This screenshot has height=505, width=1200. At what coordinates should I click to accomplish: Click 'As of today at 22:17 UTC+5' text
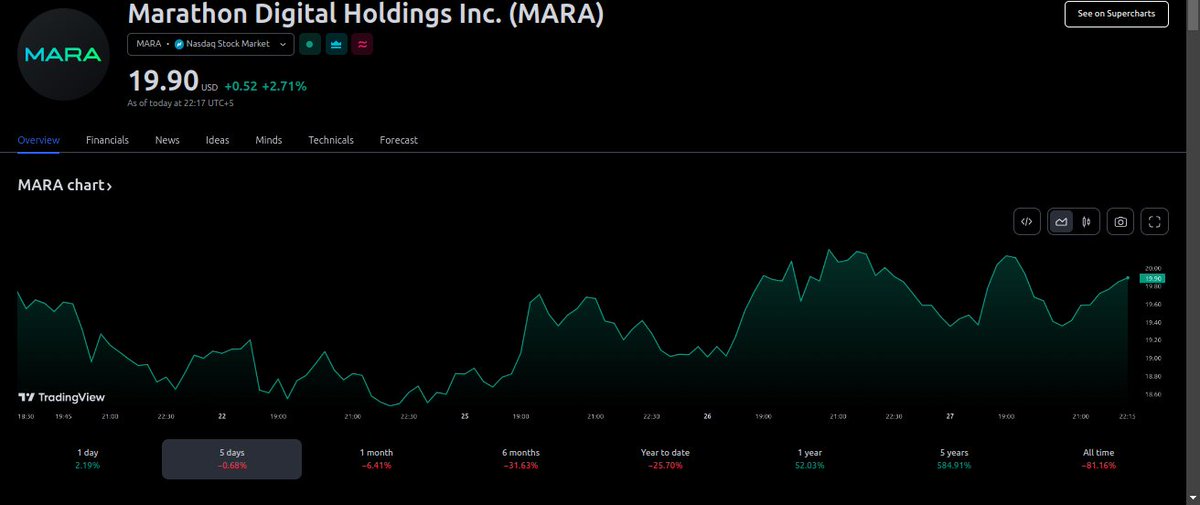click(181, 103)
